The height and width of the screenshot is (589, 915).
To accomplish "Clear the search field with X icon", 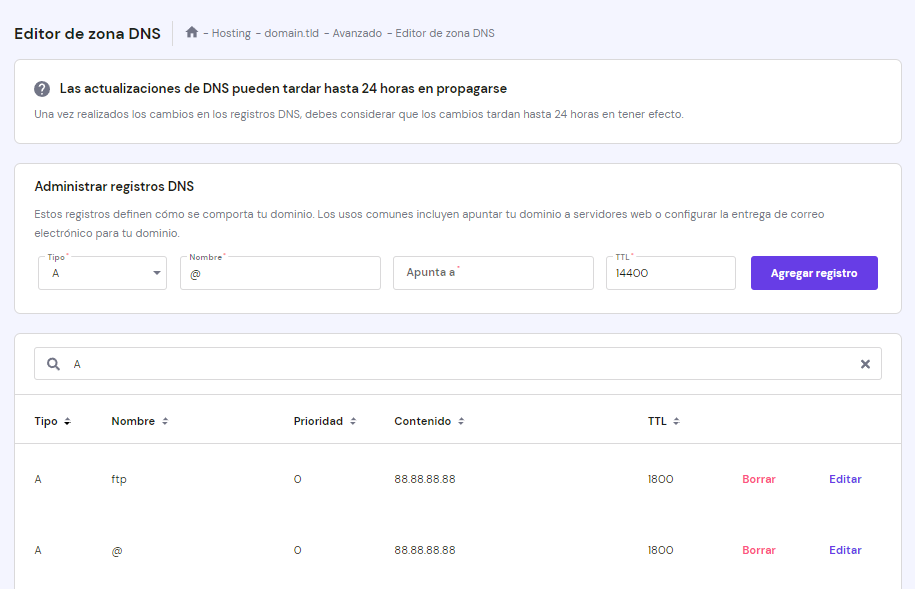I will click(865, 364).
